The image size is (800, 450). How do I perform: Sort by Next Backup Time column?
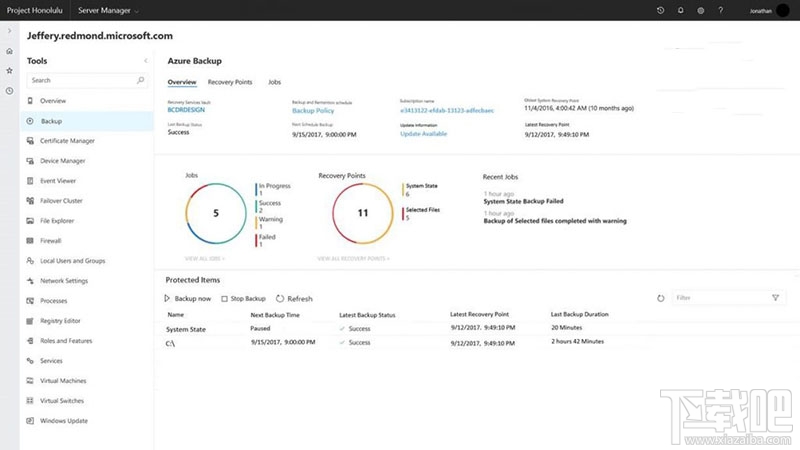275,315
